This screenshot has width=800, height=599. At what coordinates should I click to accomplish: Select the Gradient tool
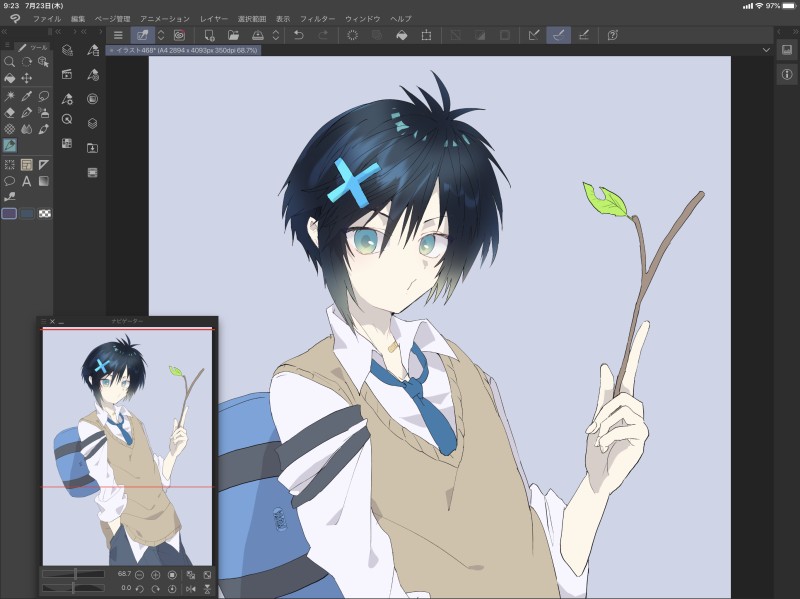44,181
